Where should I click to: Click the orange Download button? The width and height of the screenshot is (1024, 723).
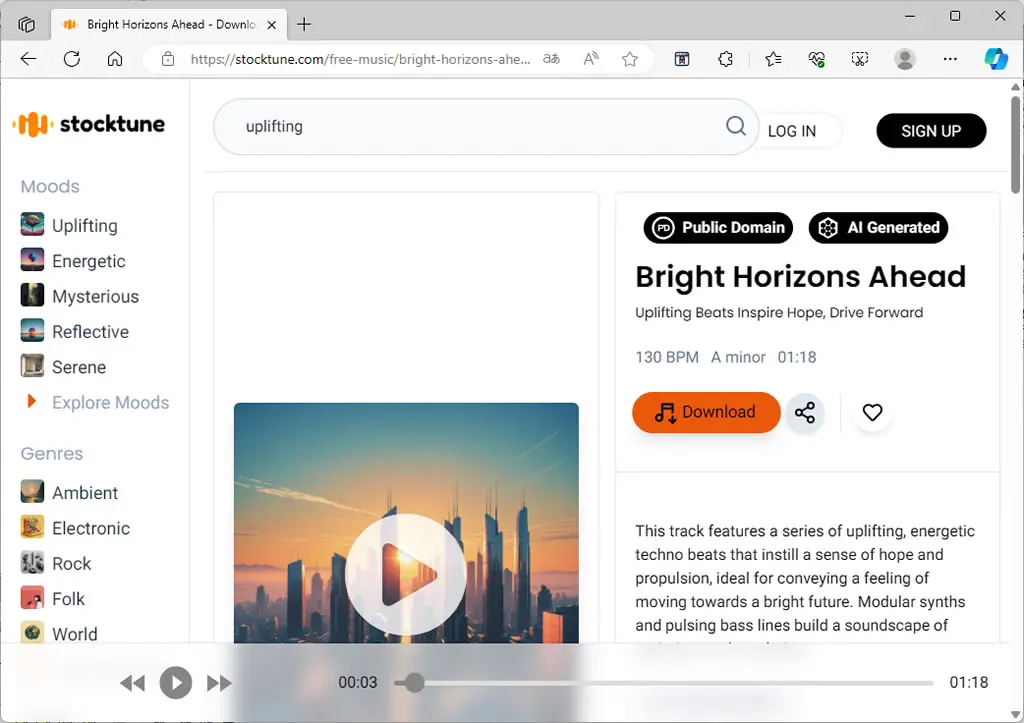pos(706,412)
